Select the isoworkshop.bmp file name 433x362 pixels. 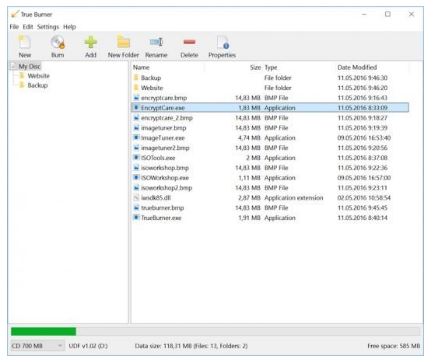(165, 168)
